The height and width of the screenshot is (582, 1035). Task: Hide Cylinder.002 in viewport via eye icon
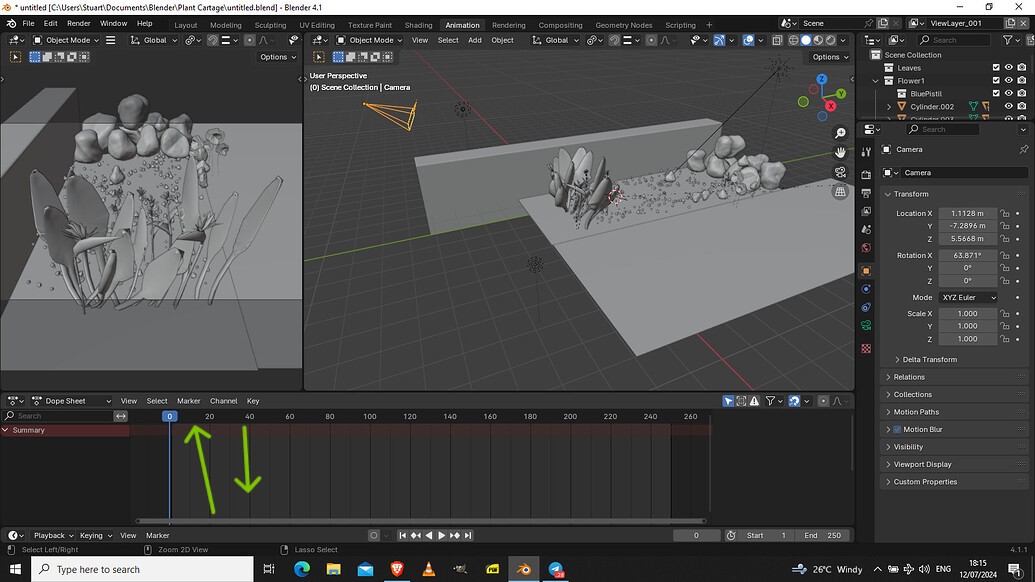(1009, 106)
